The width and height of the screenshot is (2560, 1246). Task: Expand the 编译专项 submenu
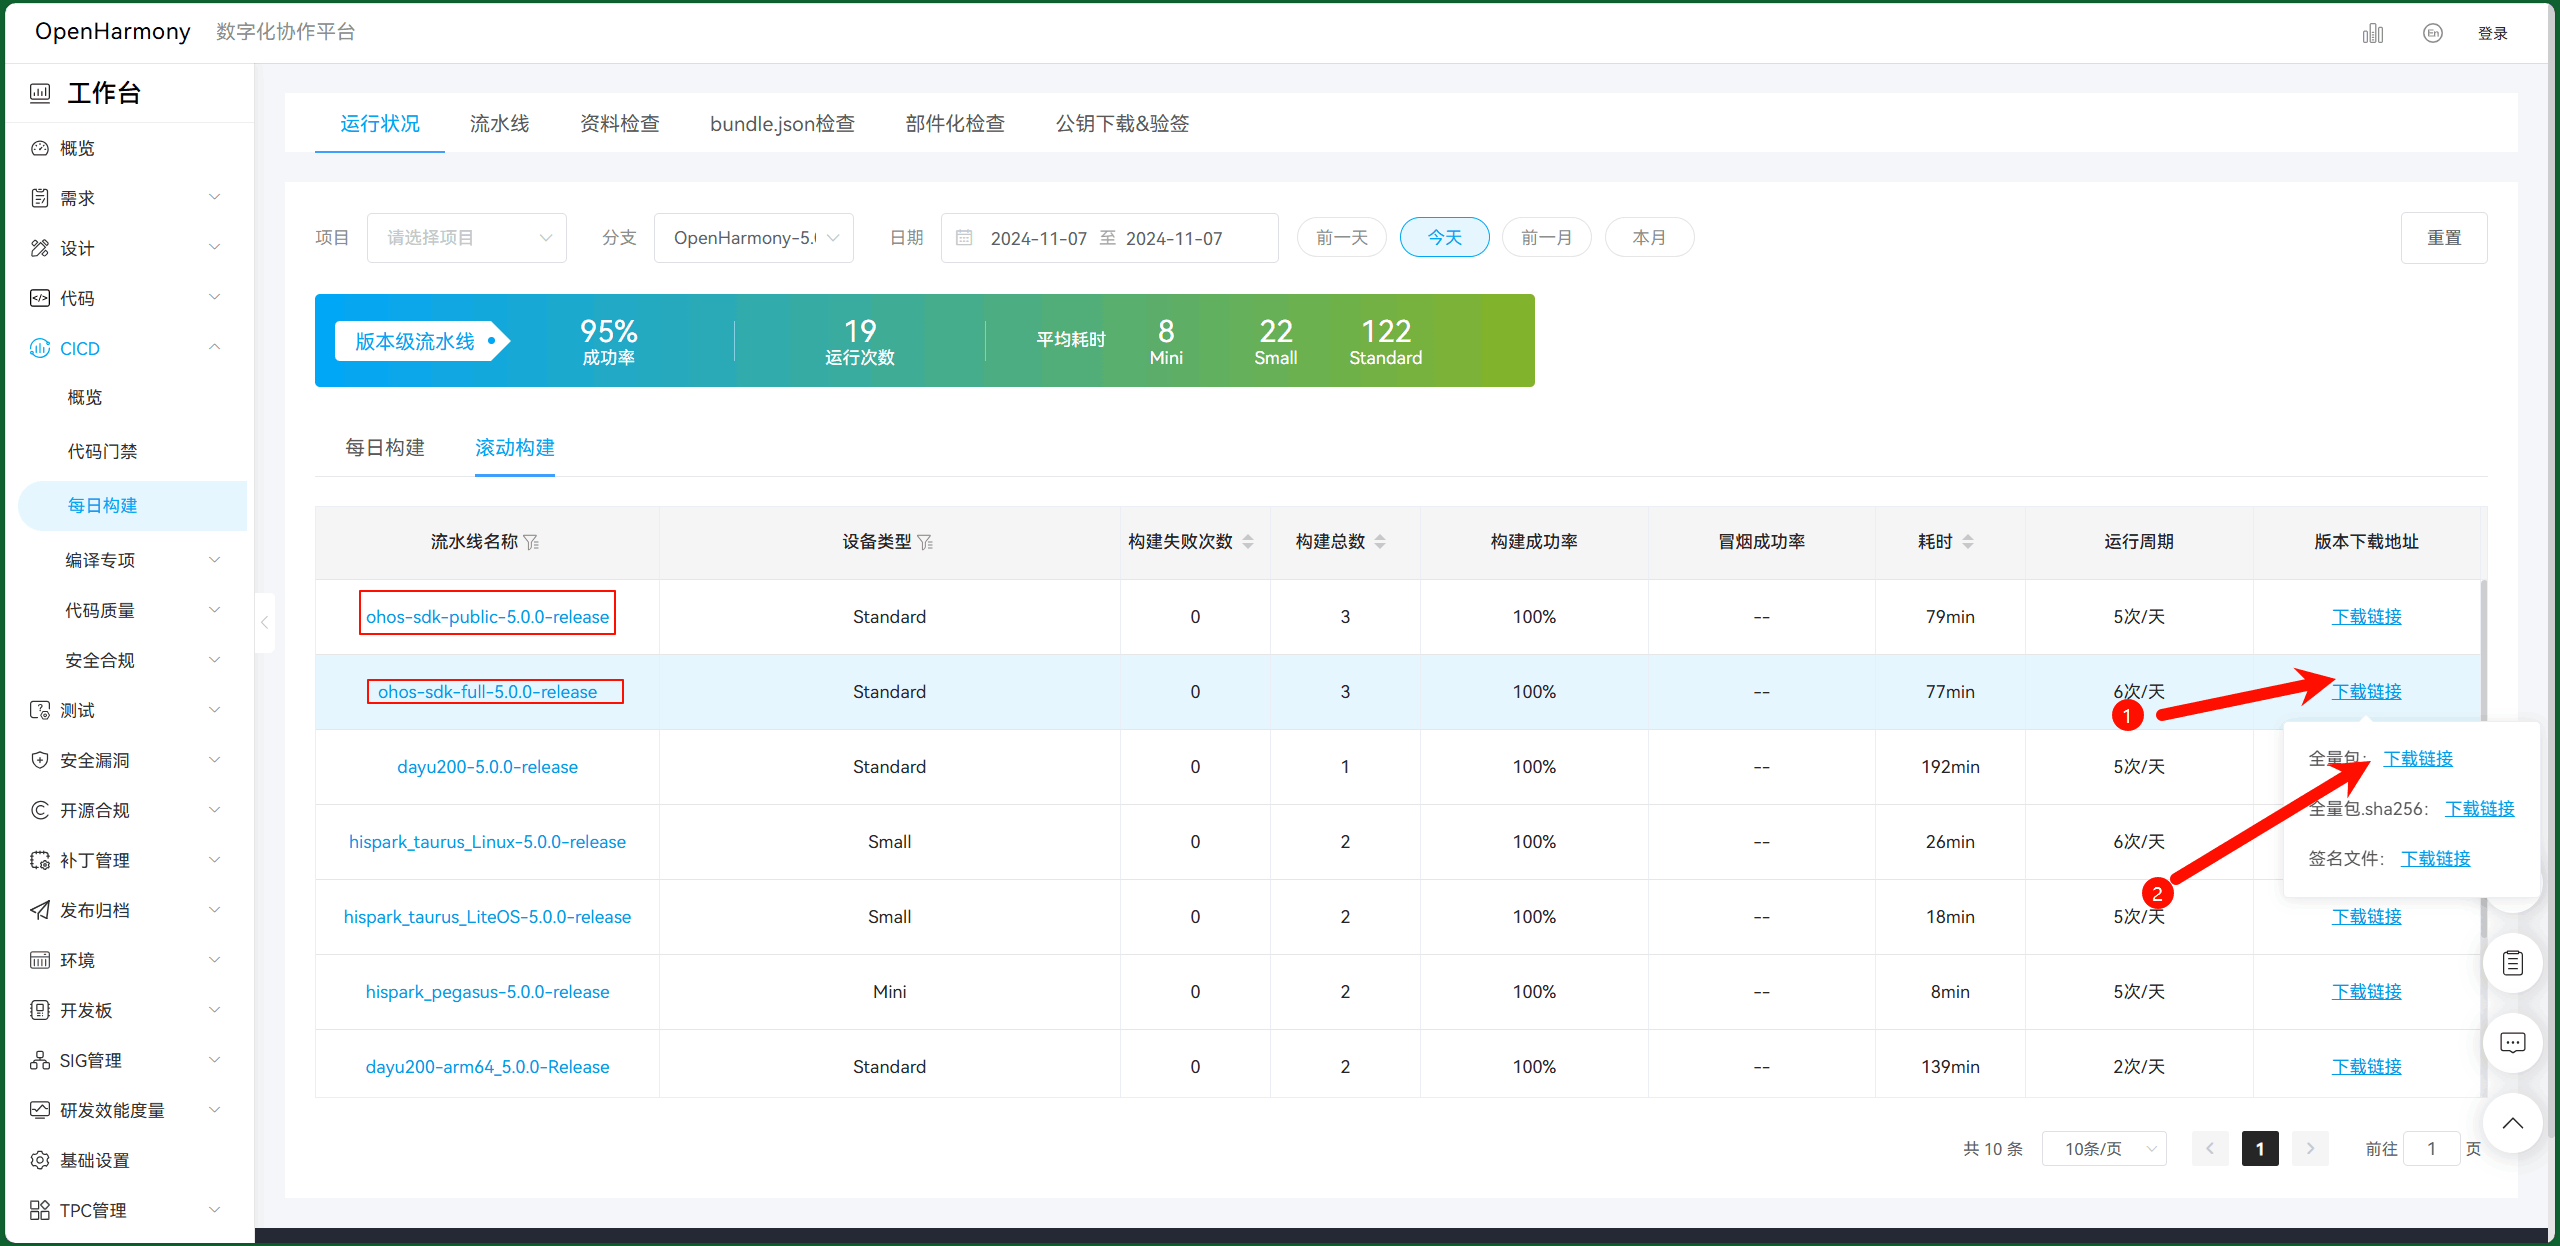(x=214, y=560)
